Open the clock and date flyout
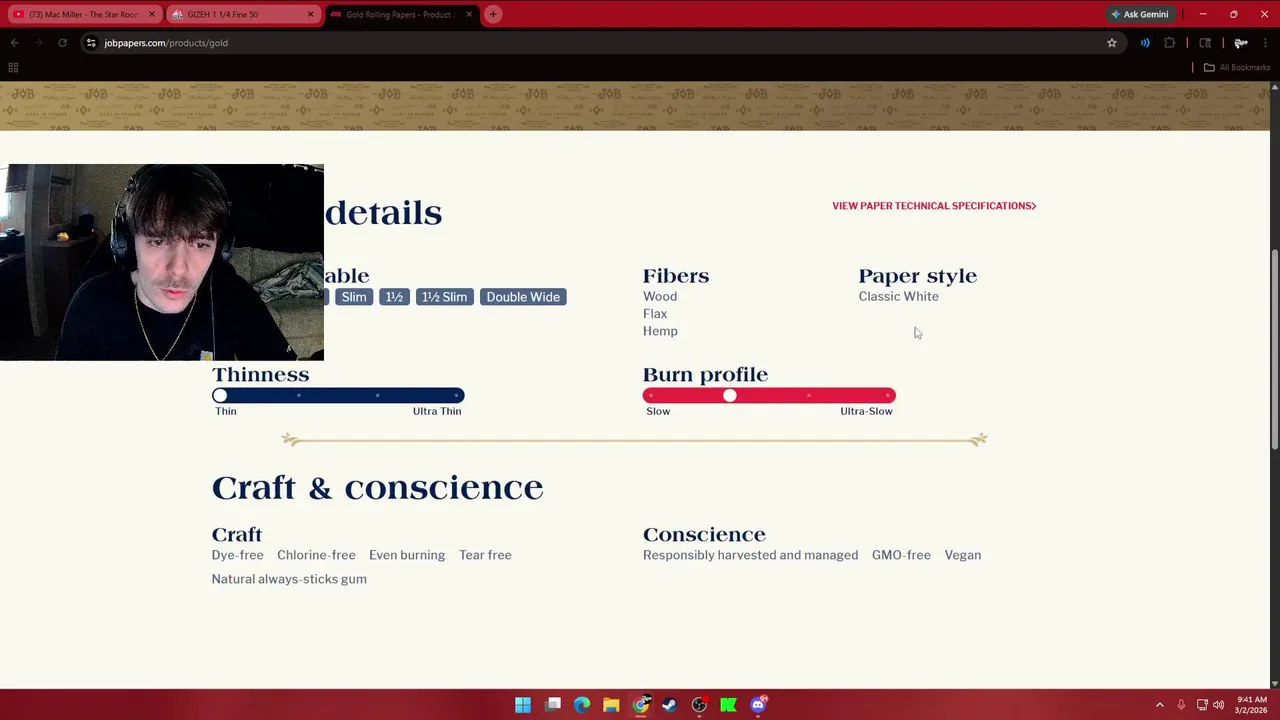This screenshot has height=720, width=1280. click(1251, 705)
